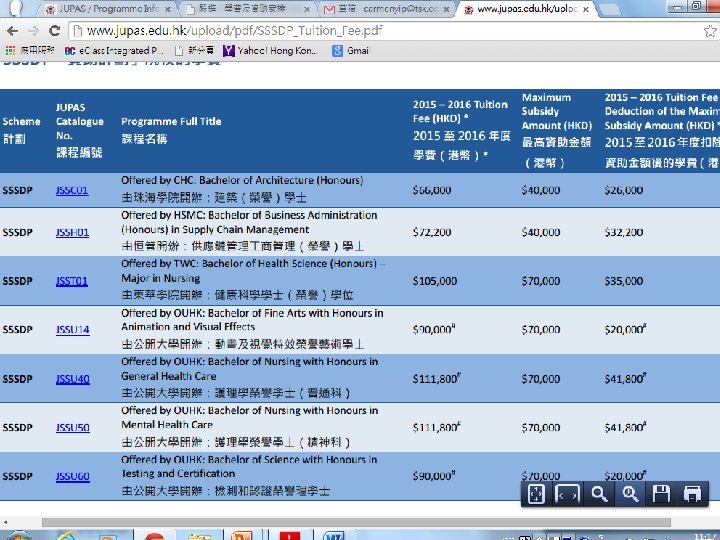Open the Gmail bookmark with Google icon
The width and height of the screenshot is (720, 540).
tap(351, 51)
